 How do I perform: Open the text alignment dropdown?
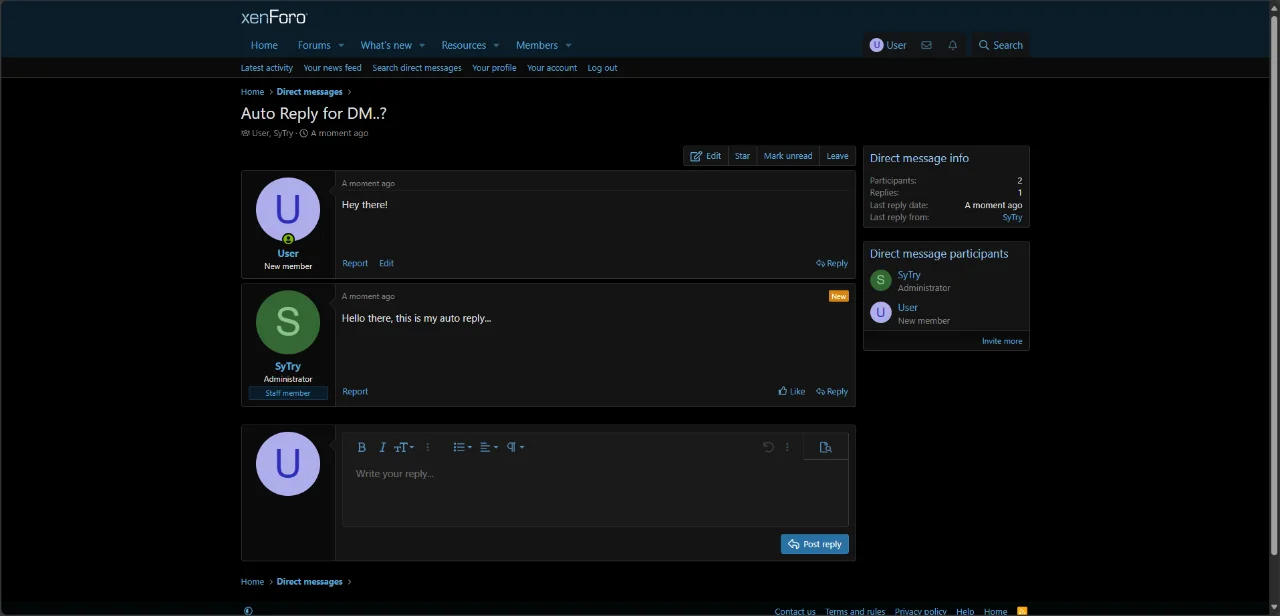[x=489, y=447]
